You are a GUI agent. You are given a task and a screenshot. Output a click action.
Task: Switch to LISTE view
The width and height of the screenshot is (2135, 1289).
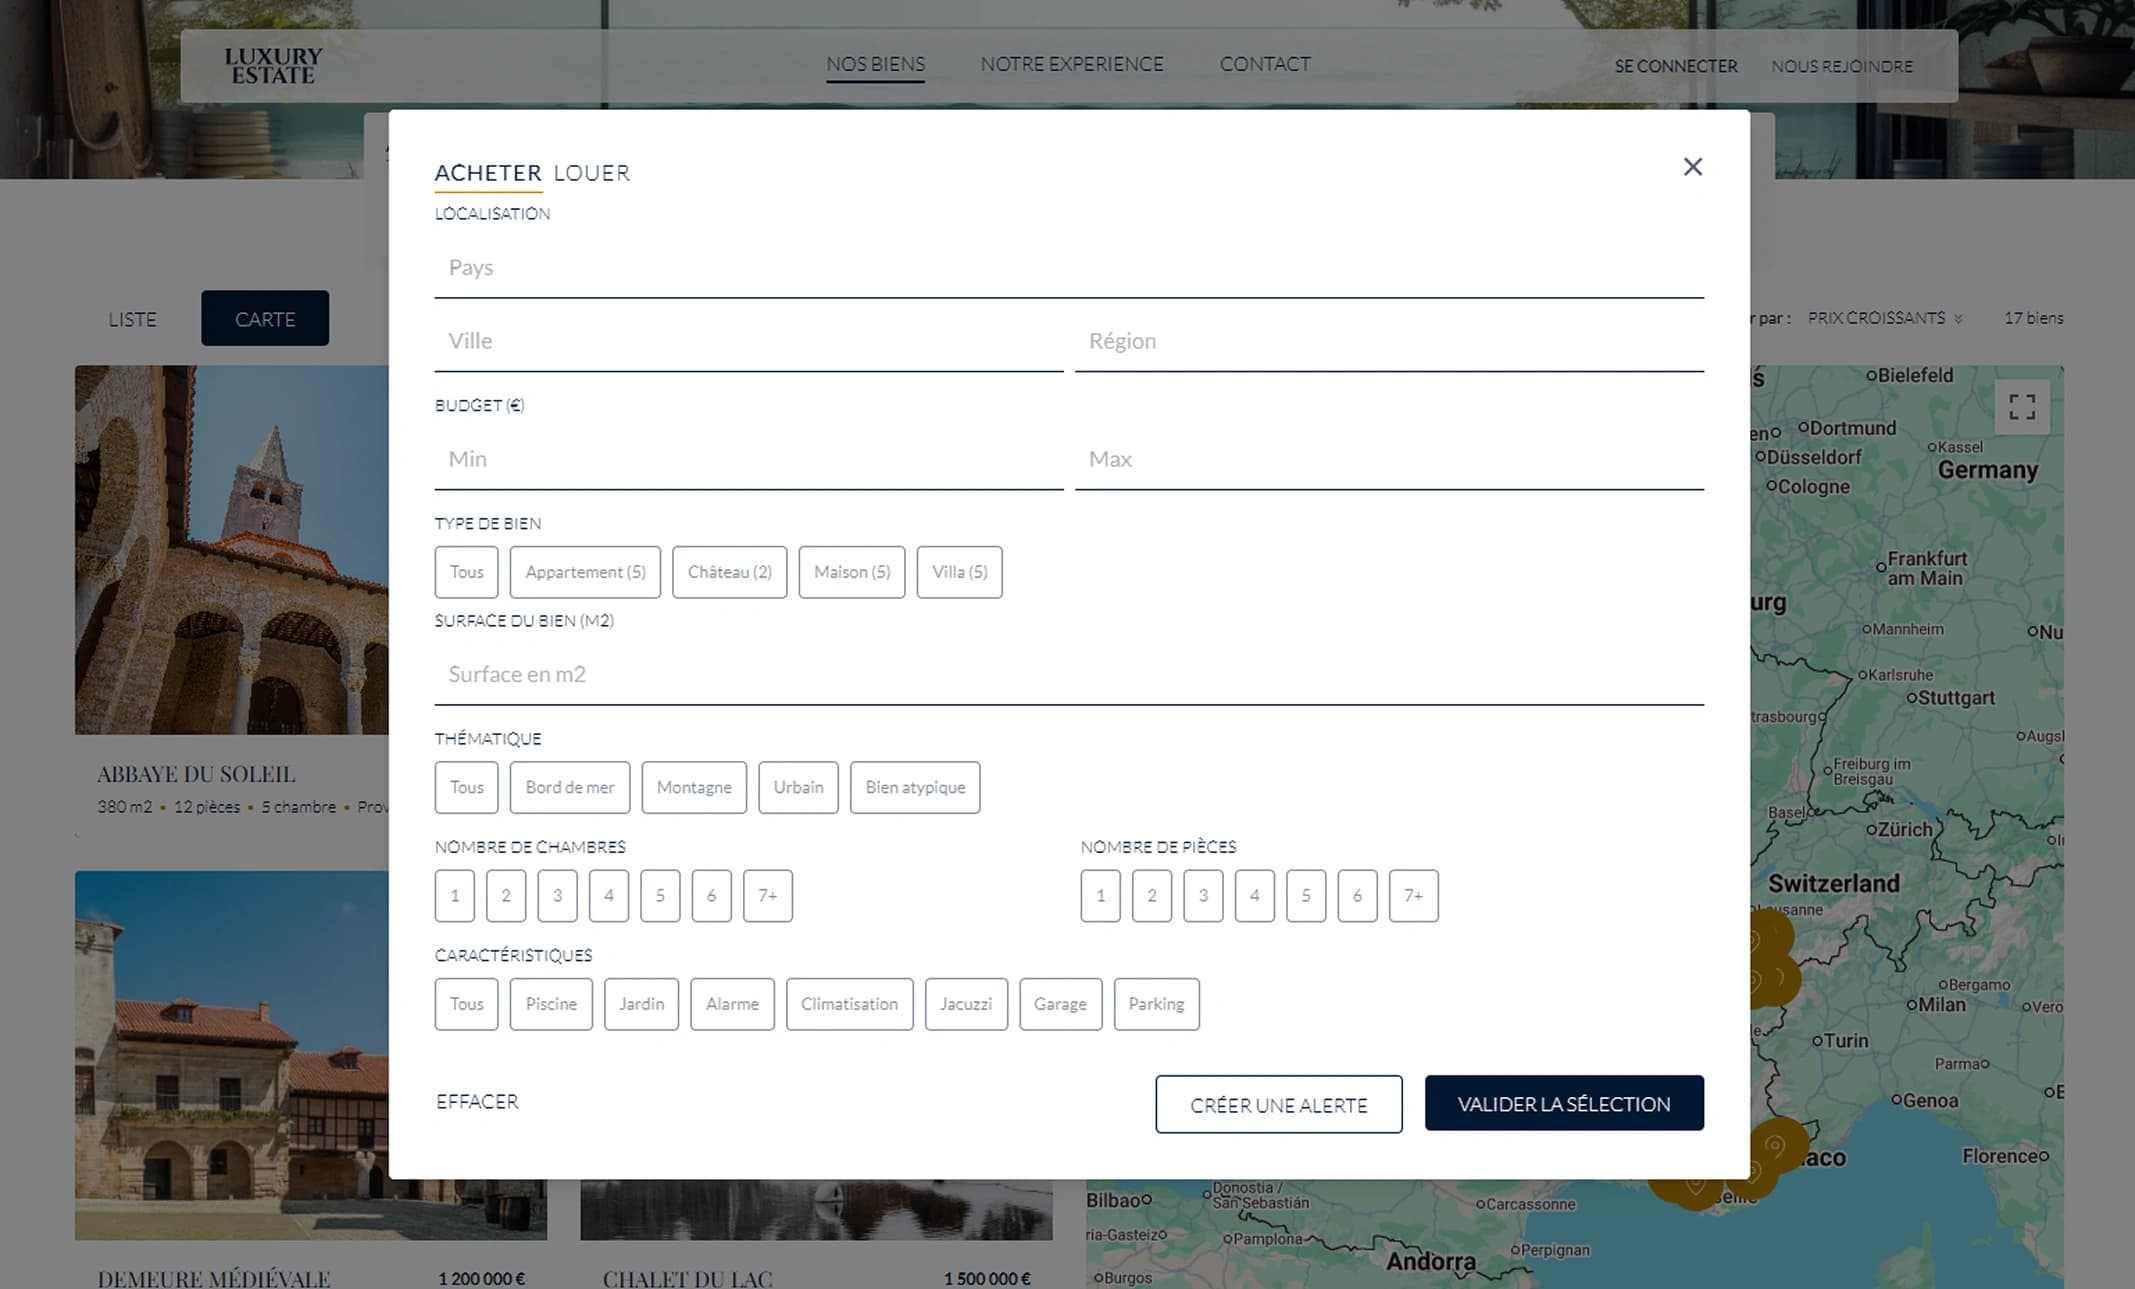(x=131, y=318)
